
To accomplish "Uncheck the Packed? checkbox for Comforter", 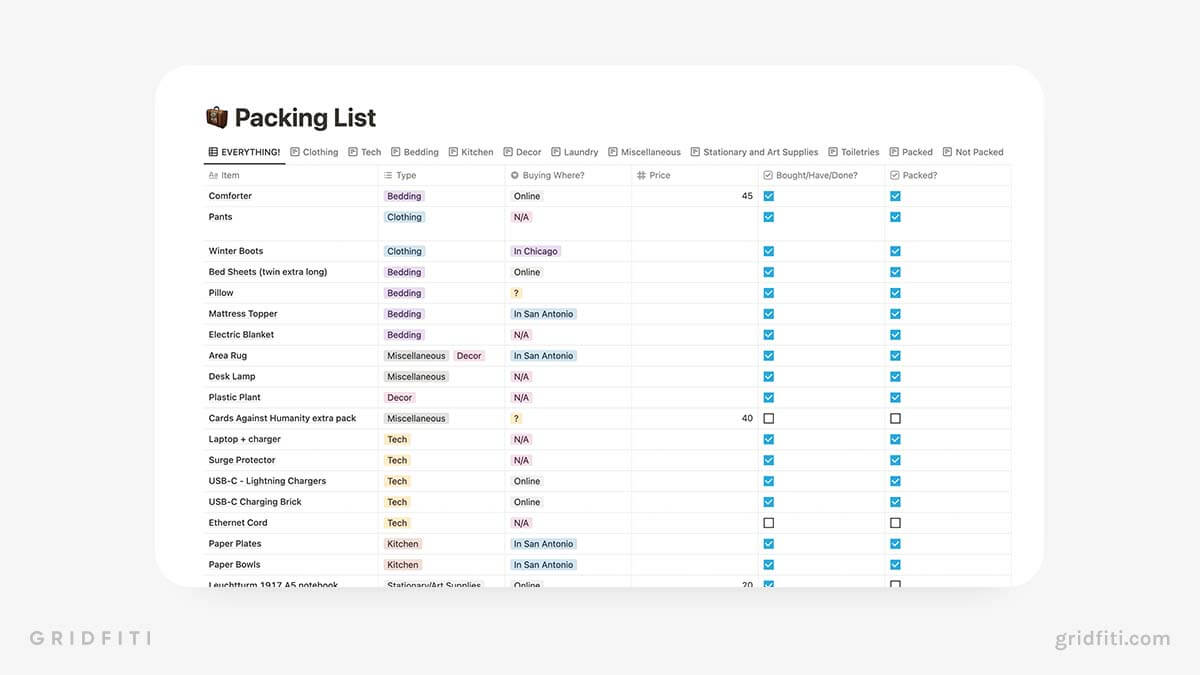I will coord(895,196).
